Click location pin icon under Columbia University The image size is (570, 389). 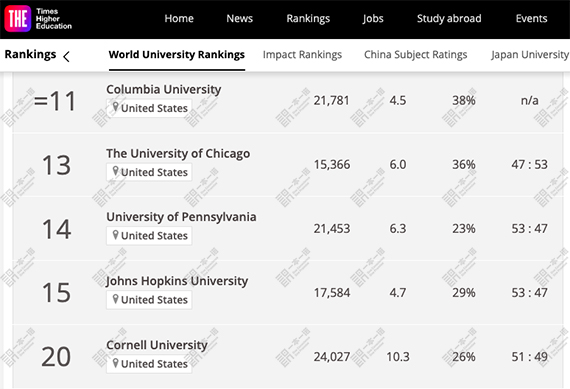pos(116,107)
